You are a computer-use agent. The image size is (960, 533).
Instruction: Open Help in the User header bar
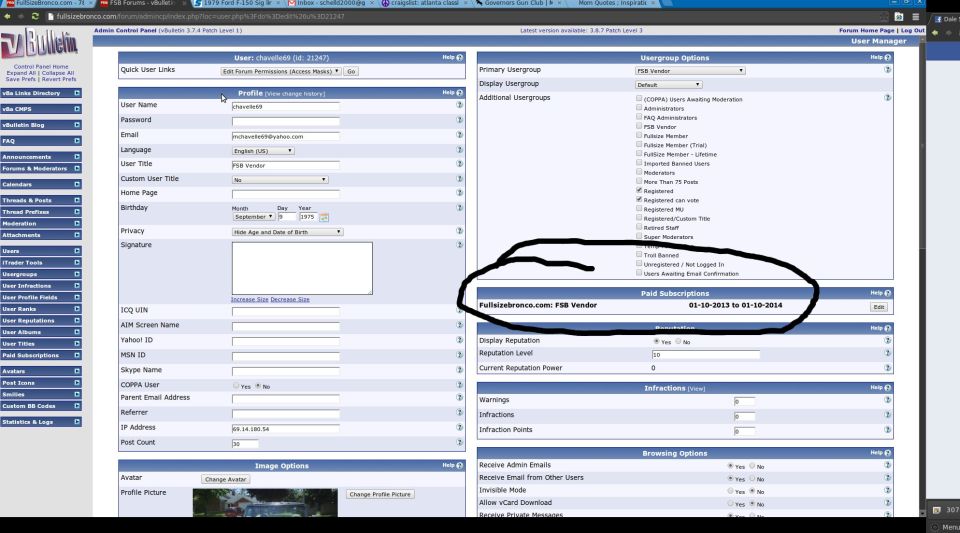pyautogui.click(x=452, y=57)
